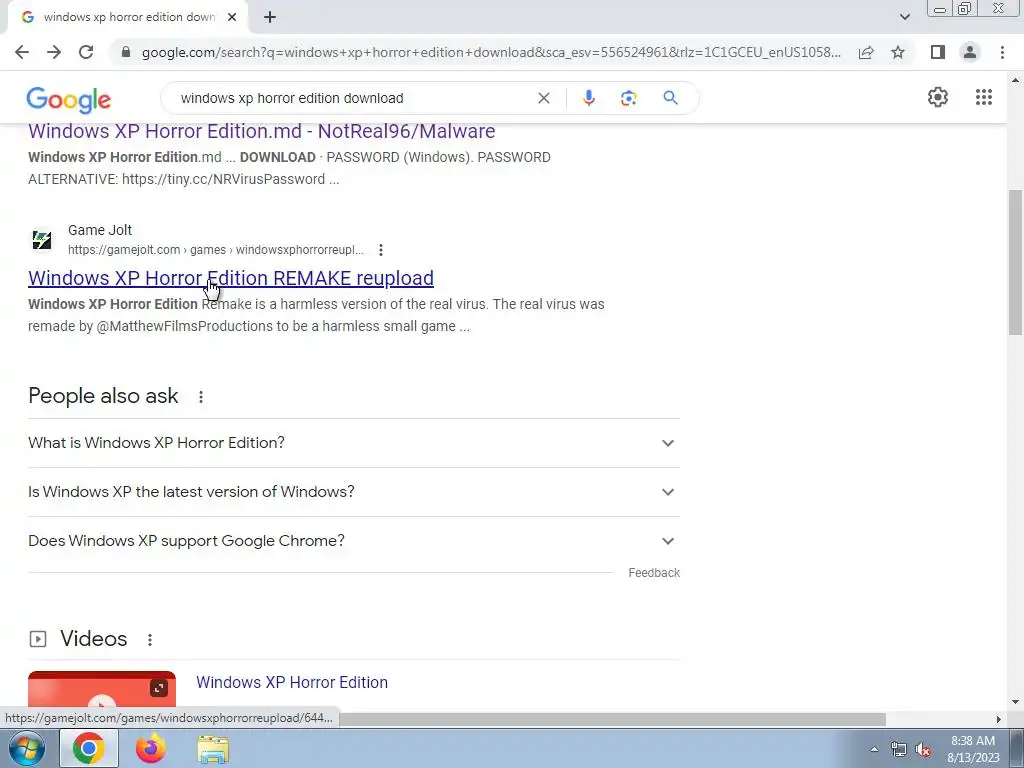Open the Google apps grid

pos(984,97)
